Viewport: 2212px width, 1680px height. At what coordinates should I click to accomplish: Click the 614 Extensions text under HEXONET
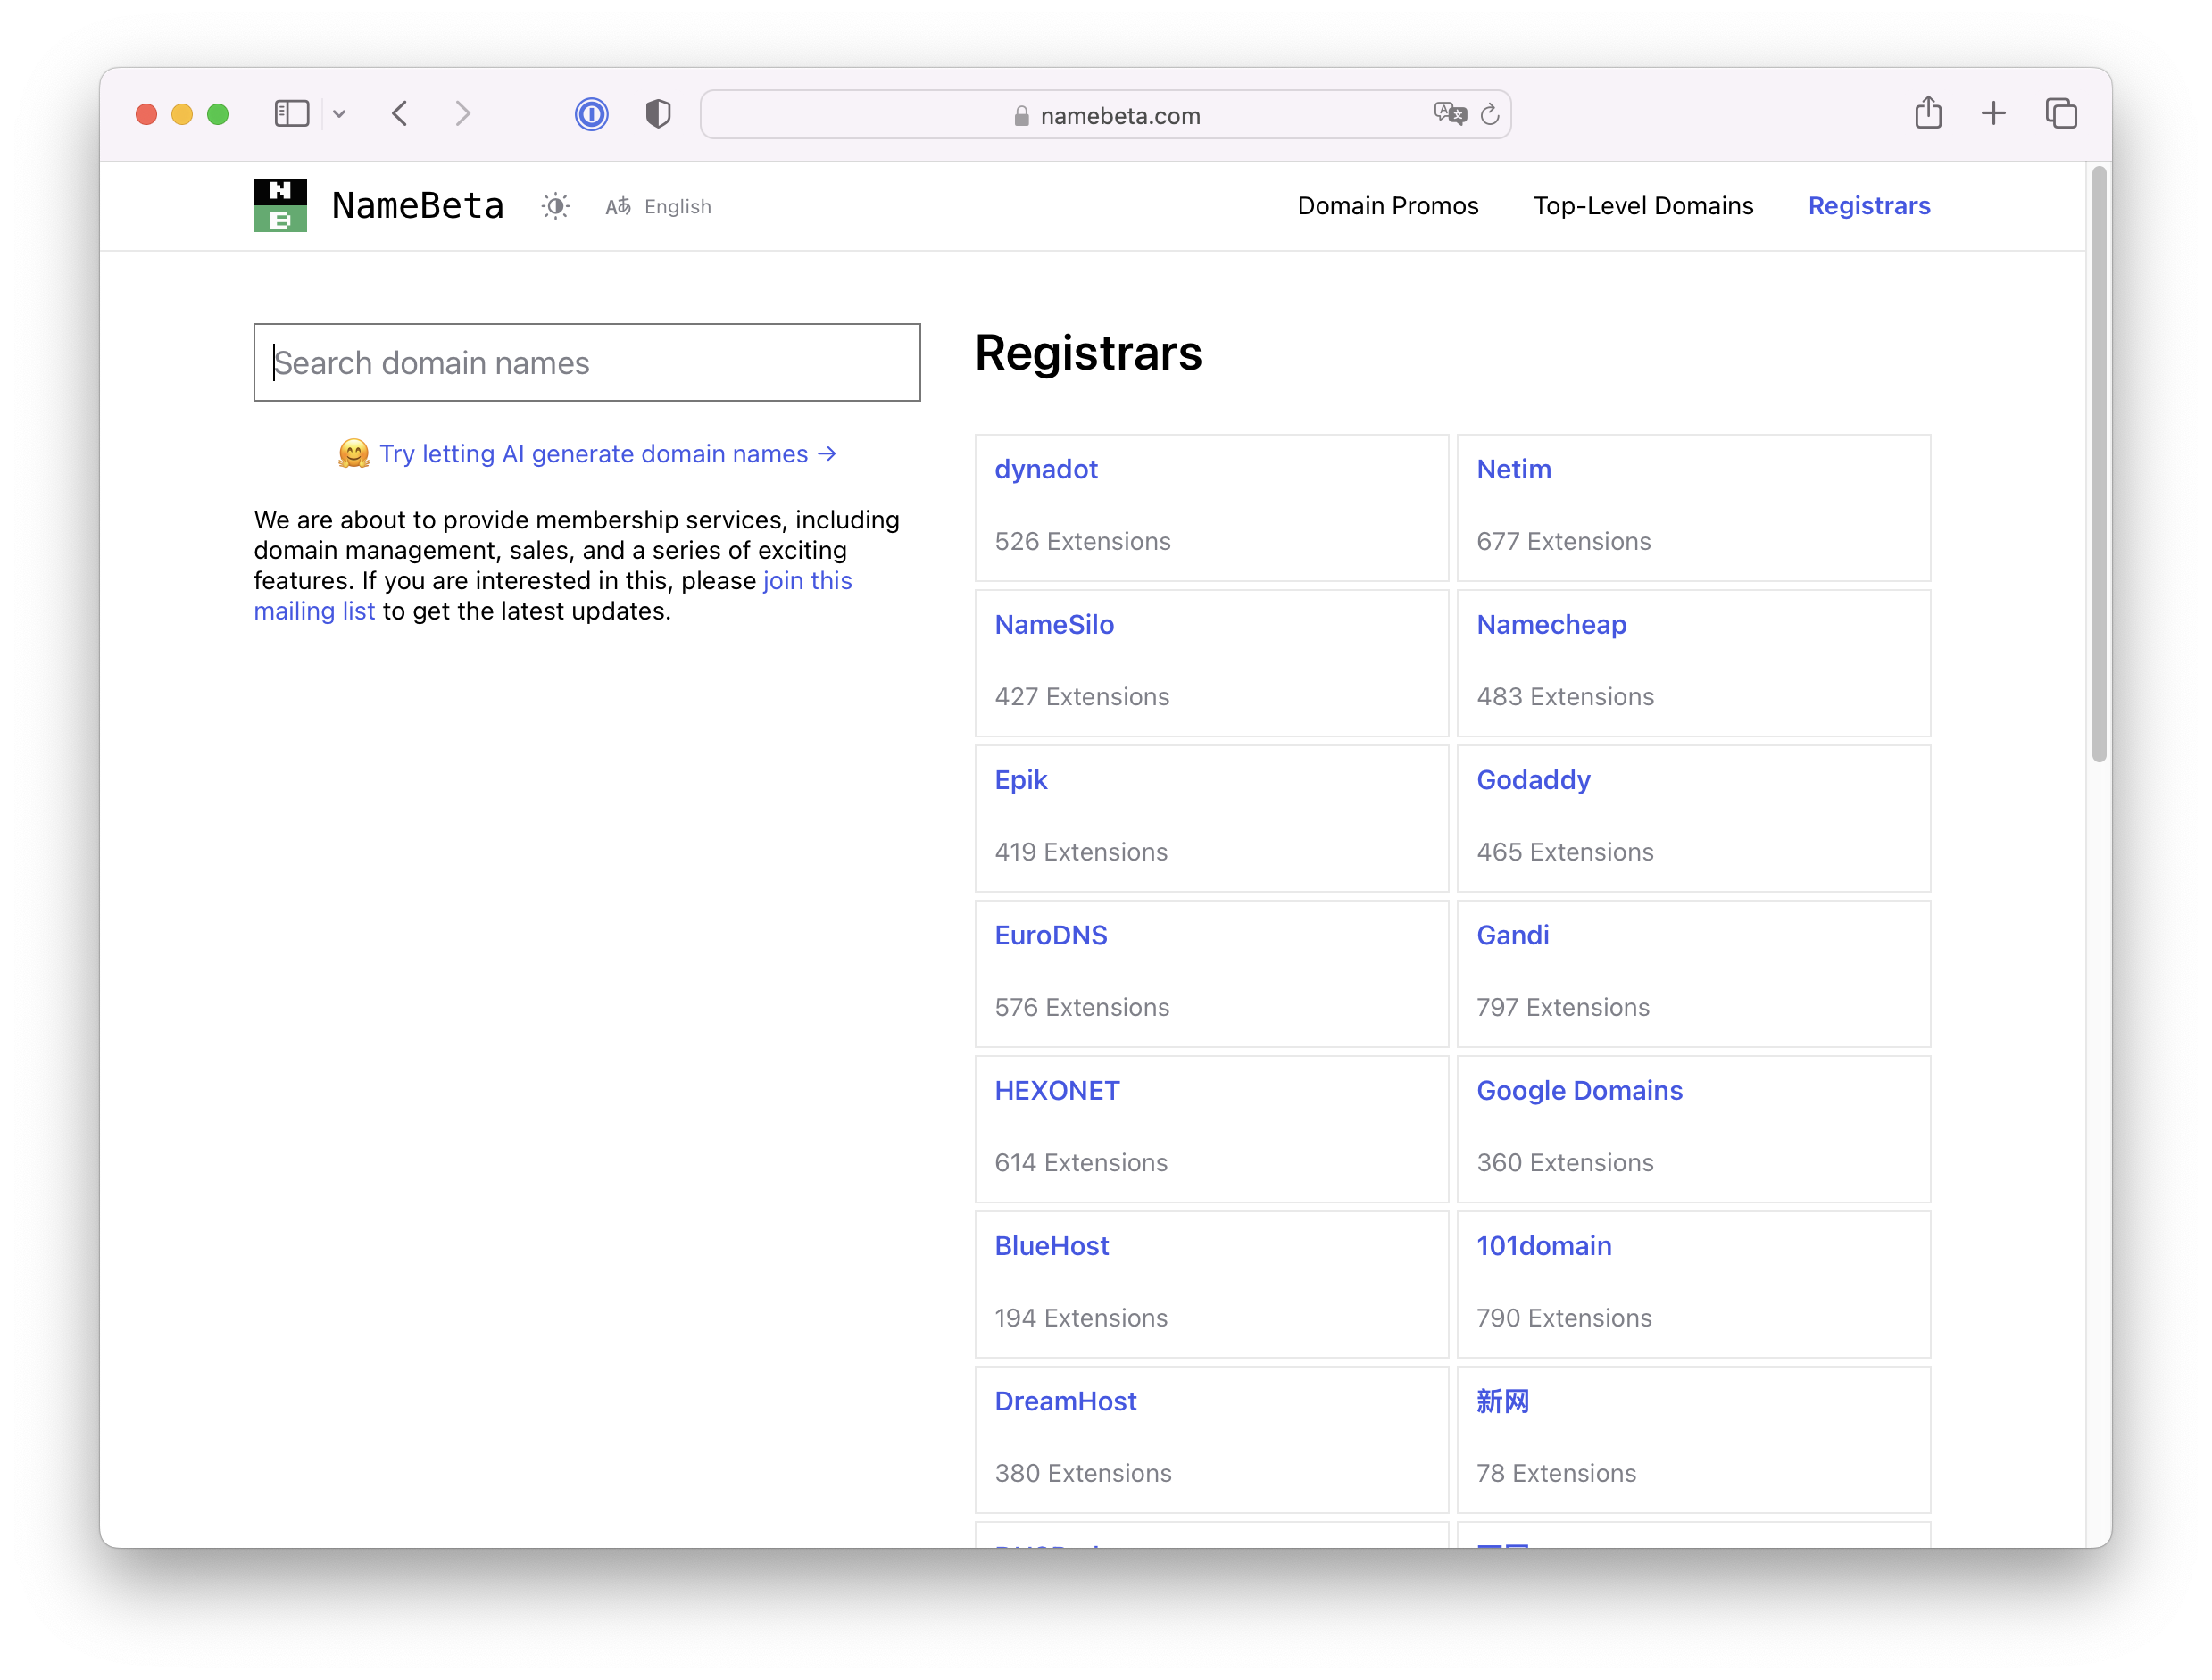(1081, 1162)
